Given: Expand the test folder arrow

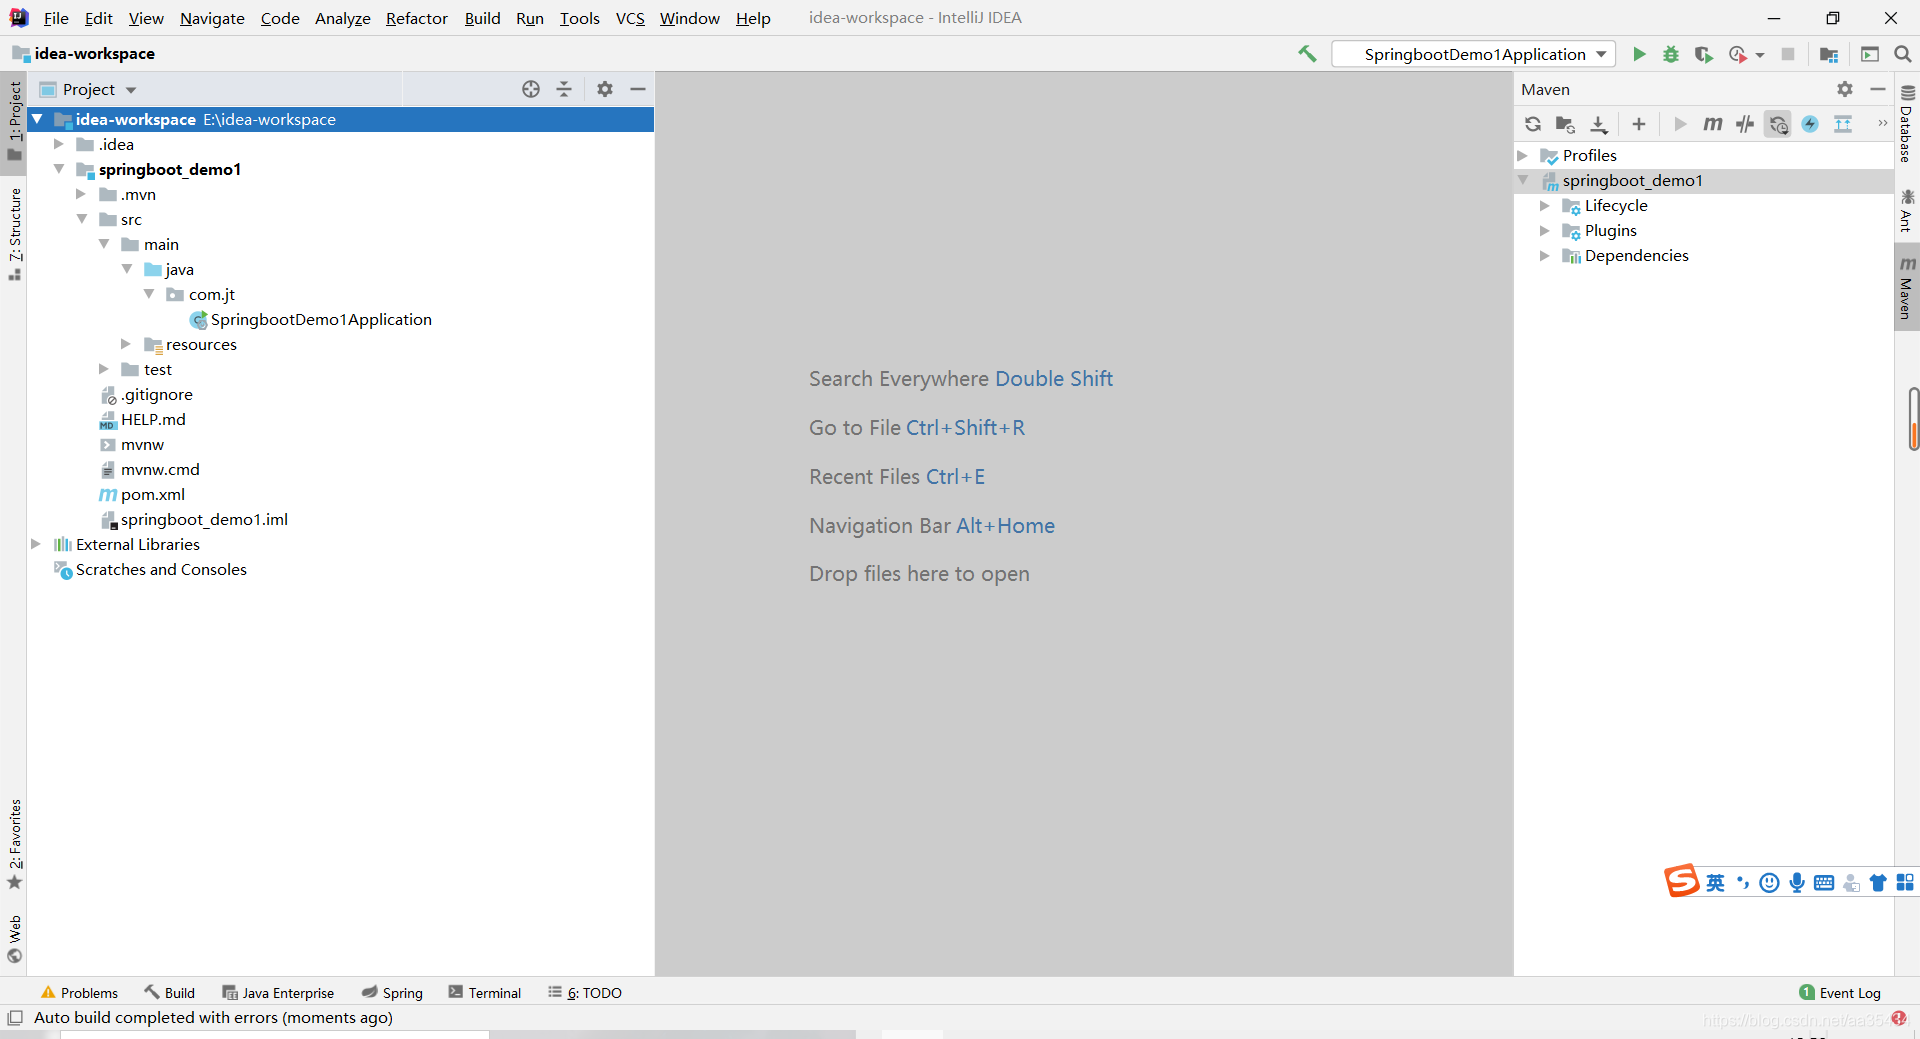Looking at the screenshot, I should pos(104,369).
